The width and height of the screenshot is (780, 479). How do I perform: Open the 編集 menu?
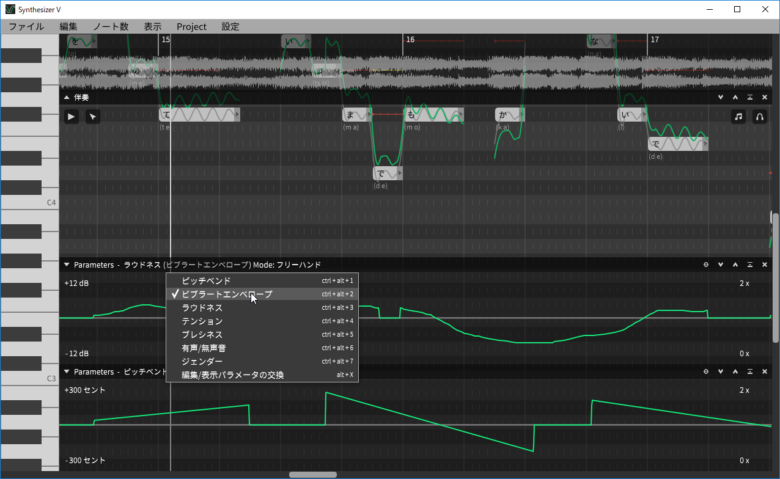click(69, 26)
